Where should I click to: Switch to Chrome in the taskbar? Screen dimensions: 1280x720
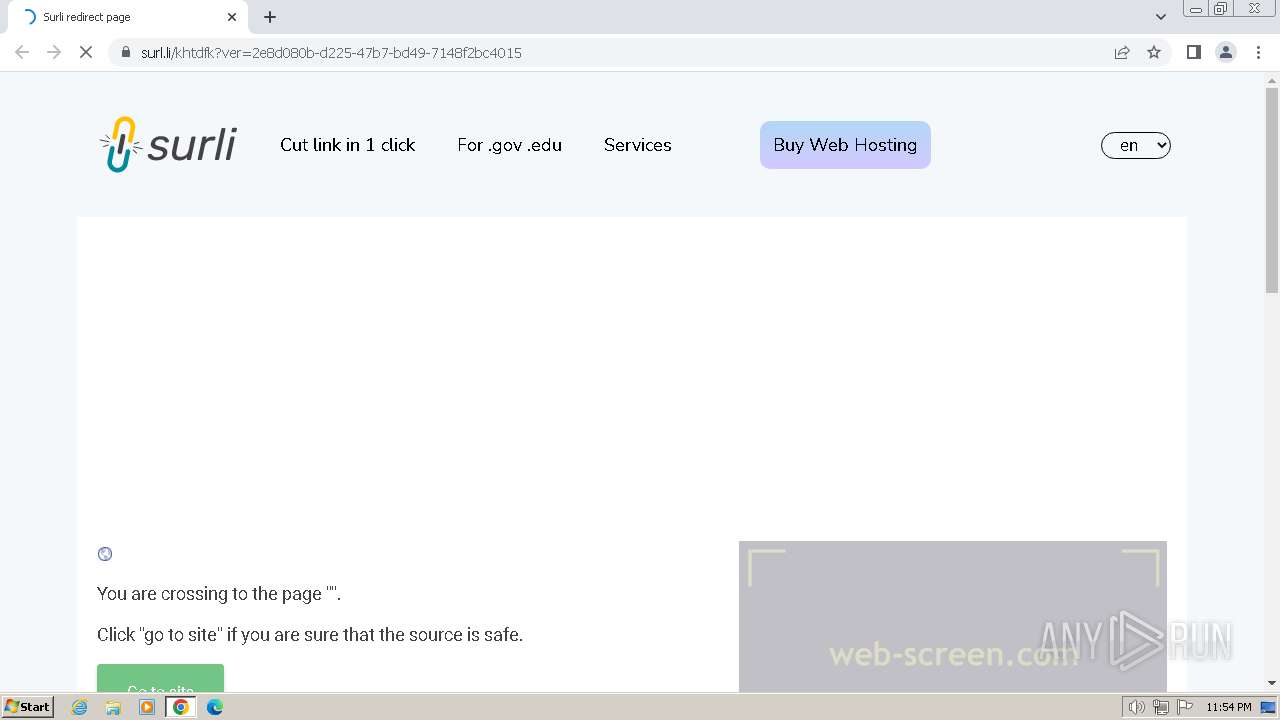[x=180, y=707]
